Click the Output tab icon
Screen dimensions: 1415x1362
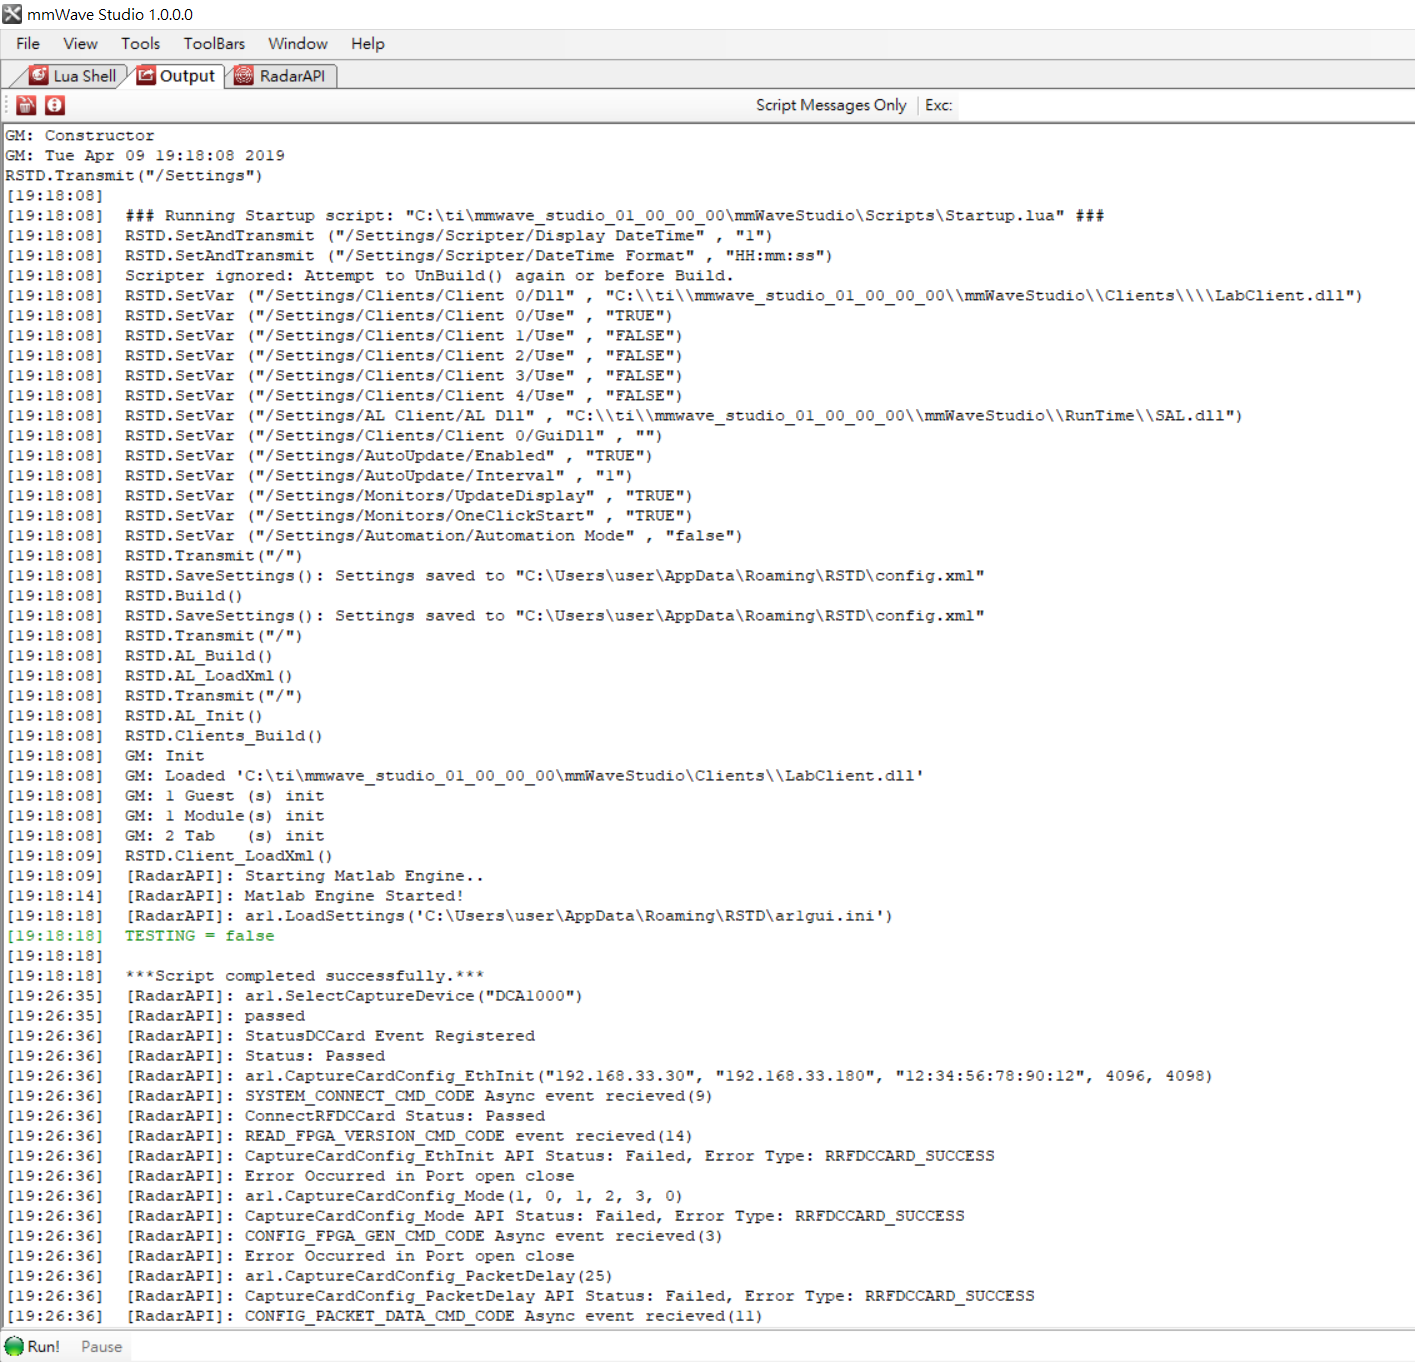point(146,75)
